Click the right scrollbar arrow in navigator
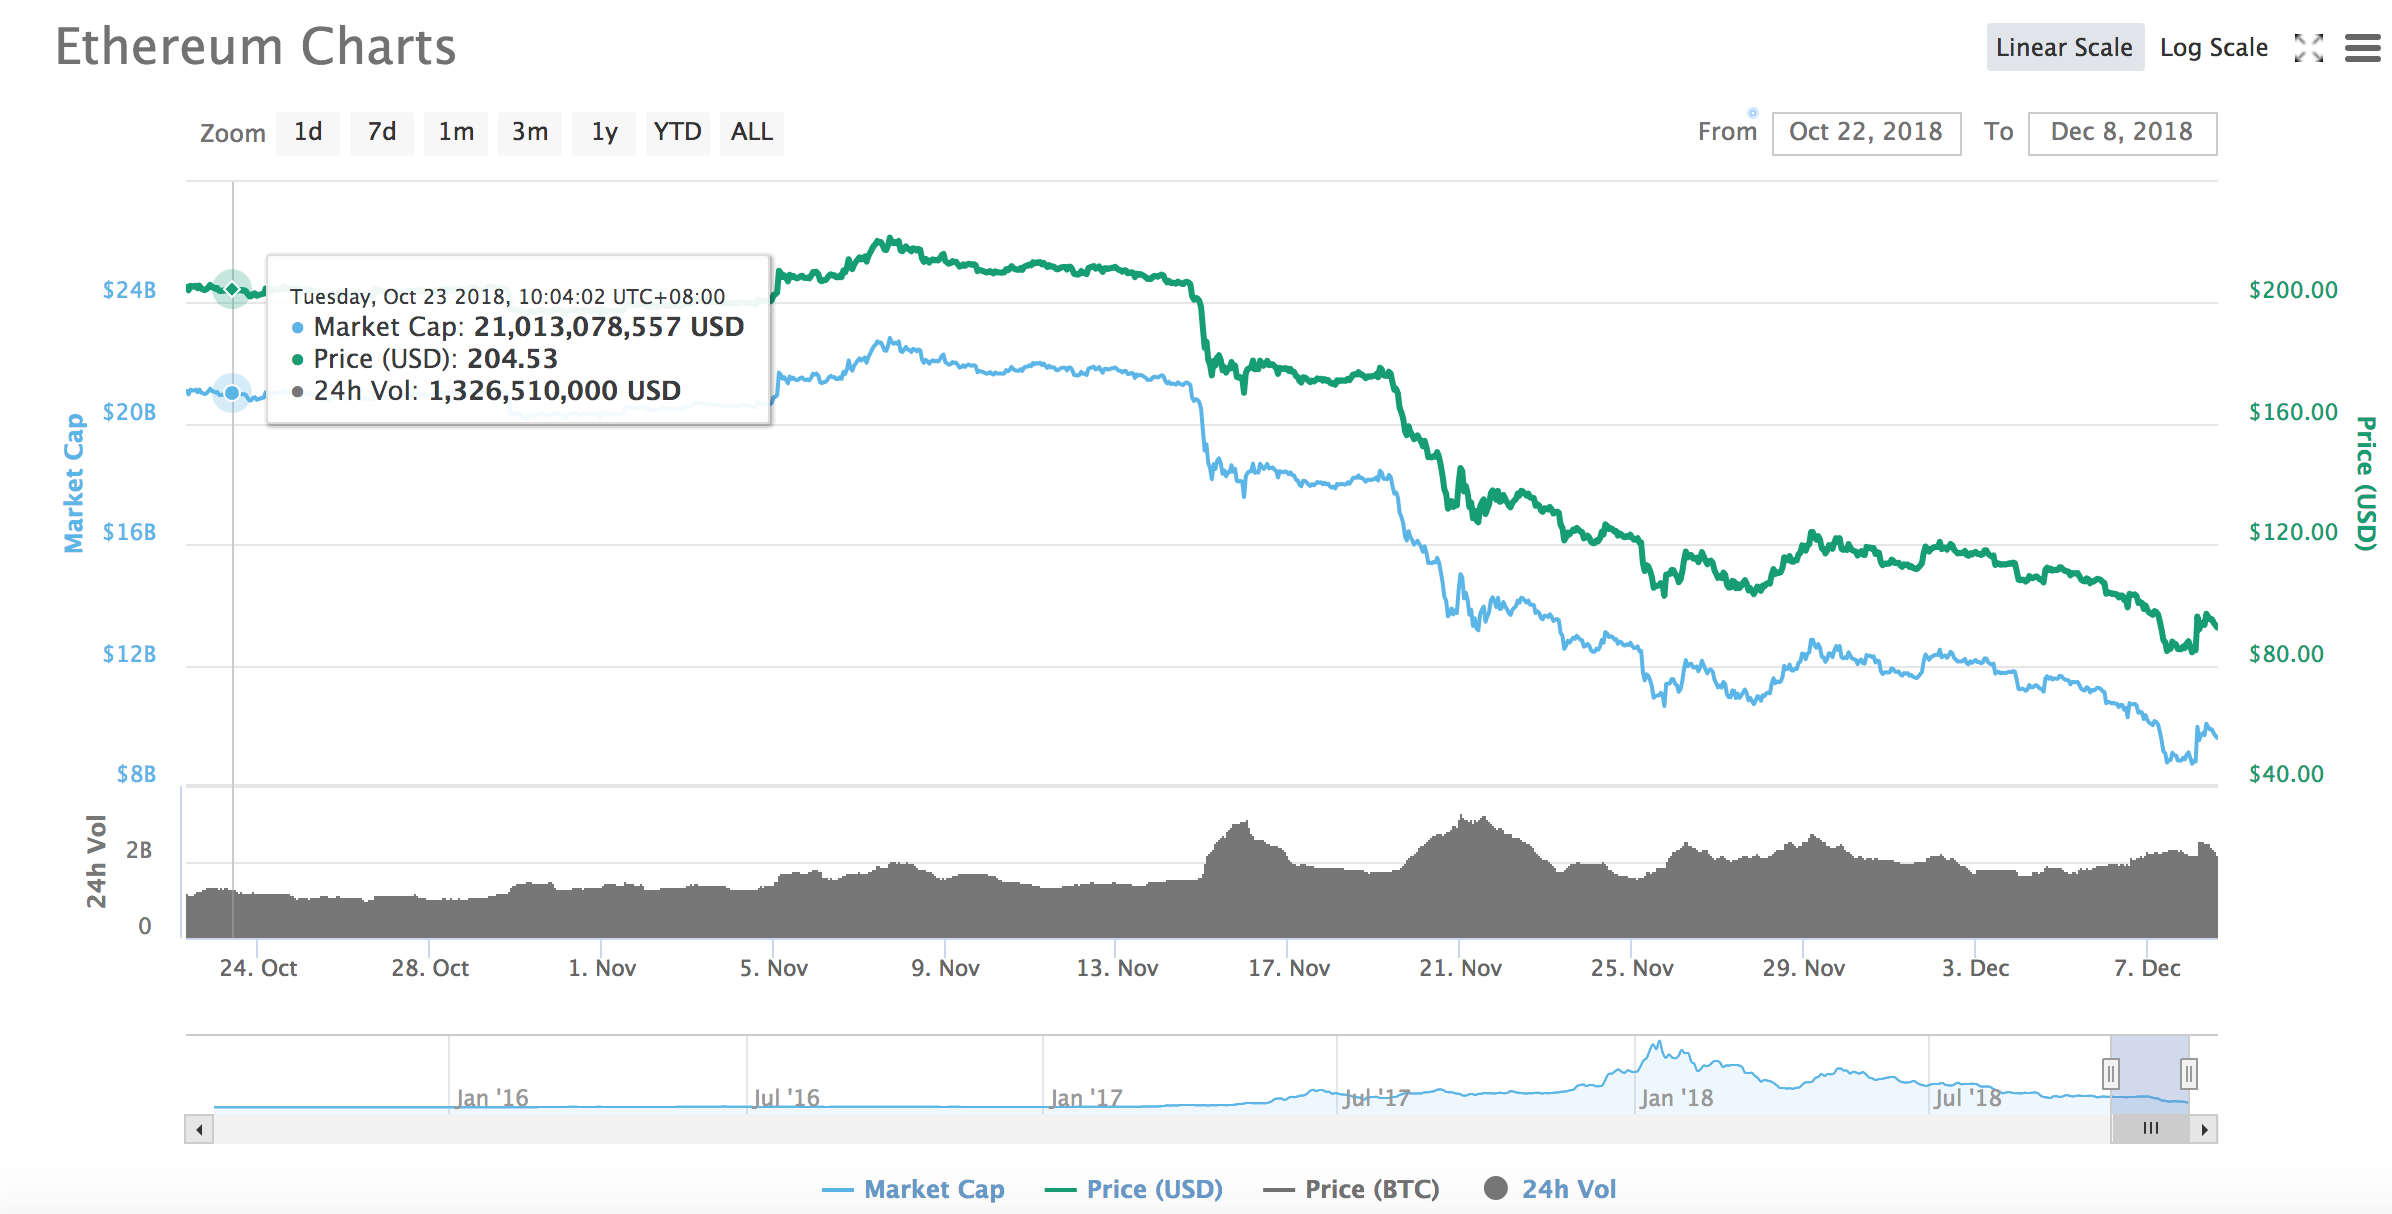2392x1214 pixels. coord(2204,1130)
